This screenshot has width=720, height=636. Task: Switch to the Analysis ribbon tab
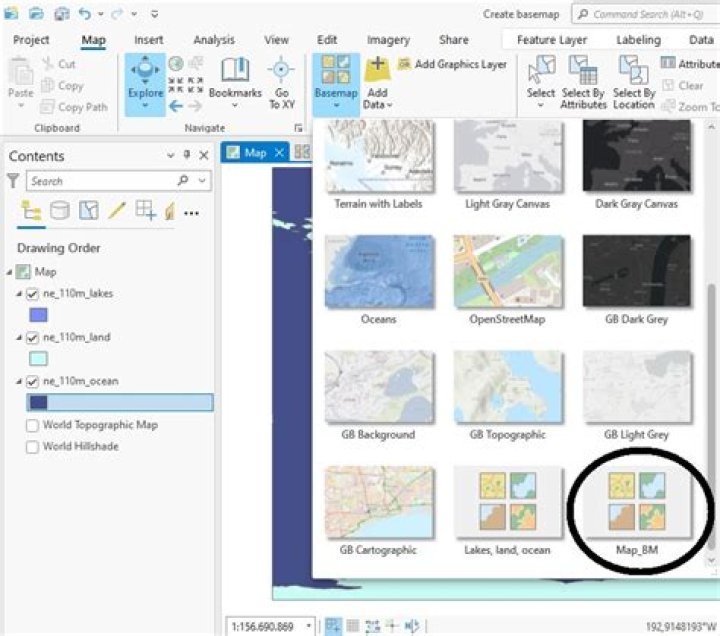214,40
